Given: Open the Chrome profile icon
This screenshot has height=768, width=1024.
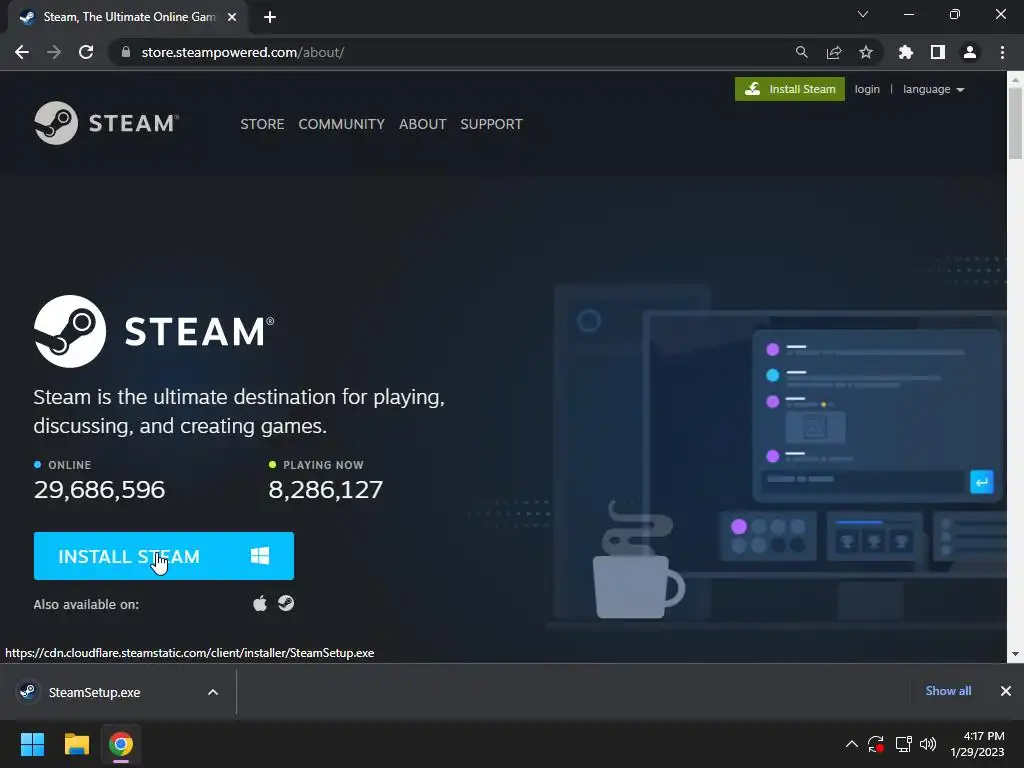Looking at the screenshot, I should pos(970,52).
